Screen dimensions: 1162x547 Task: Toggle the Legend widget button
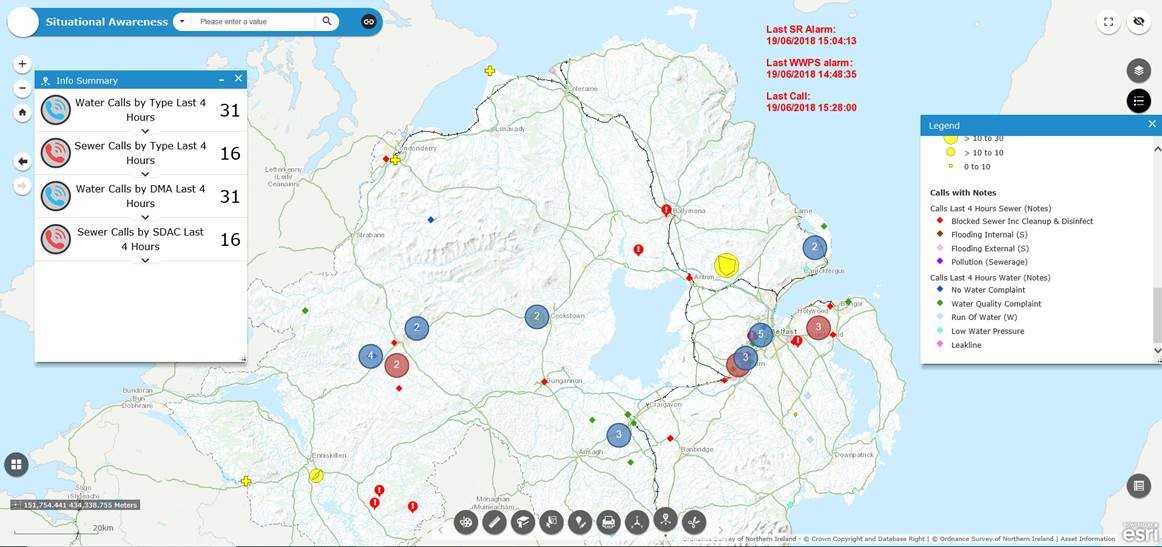pos(1138,100)
